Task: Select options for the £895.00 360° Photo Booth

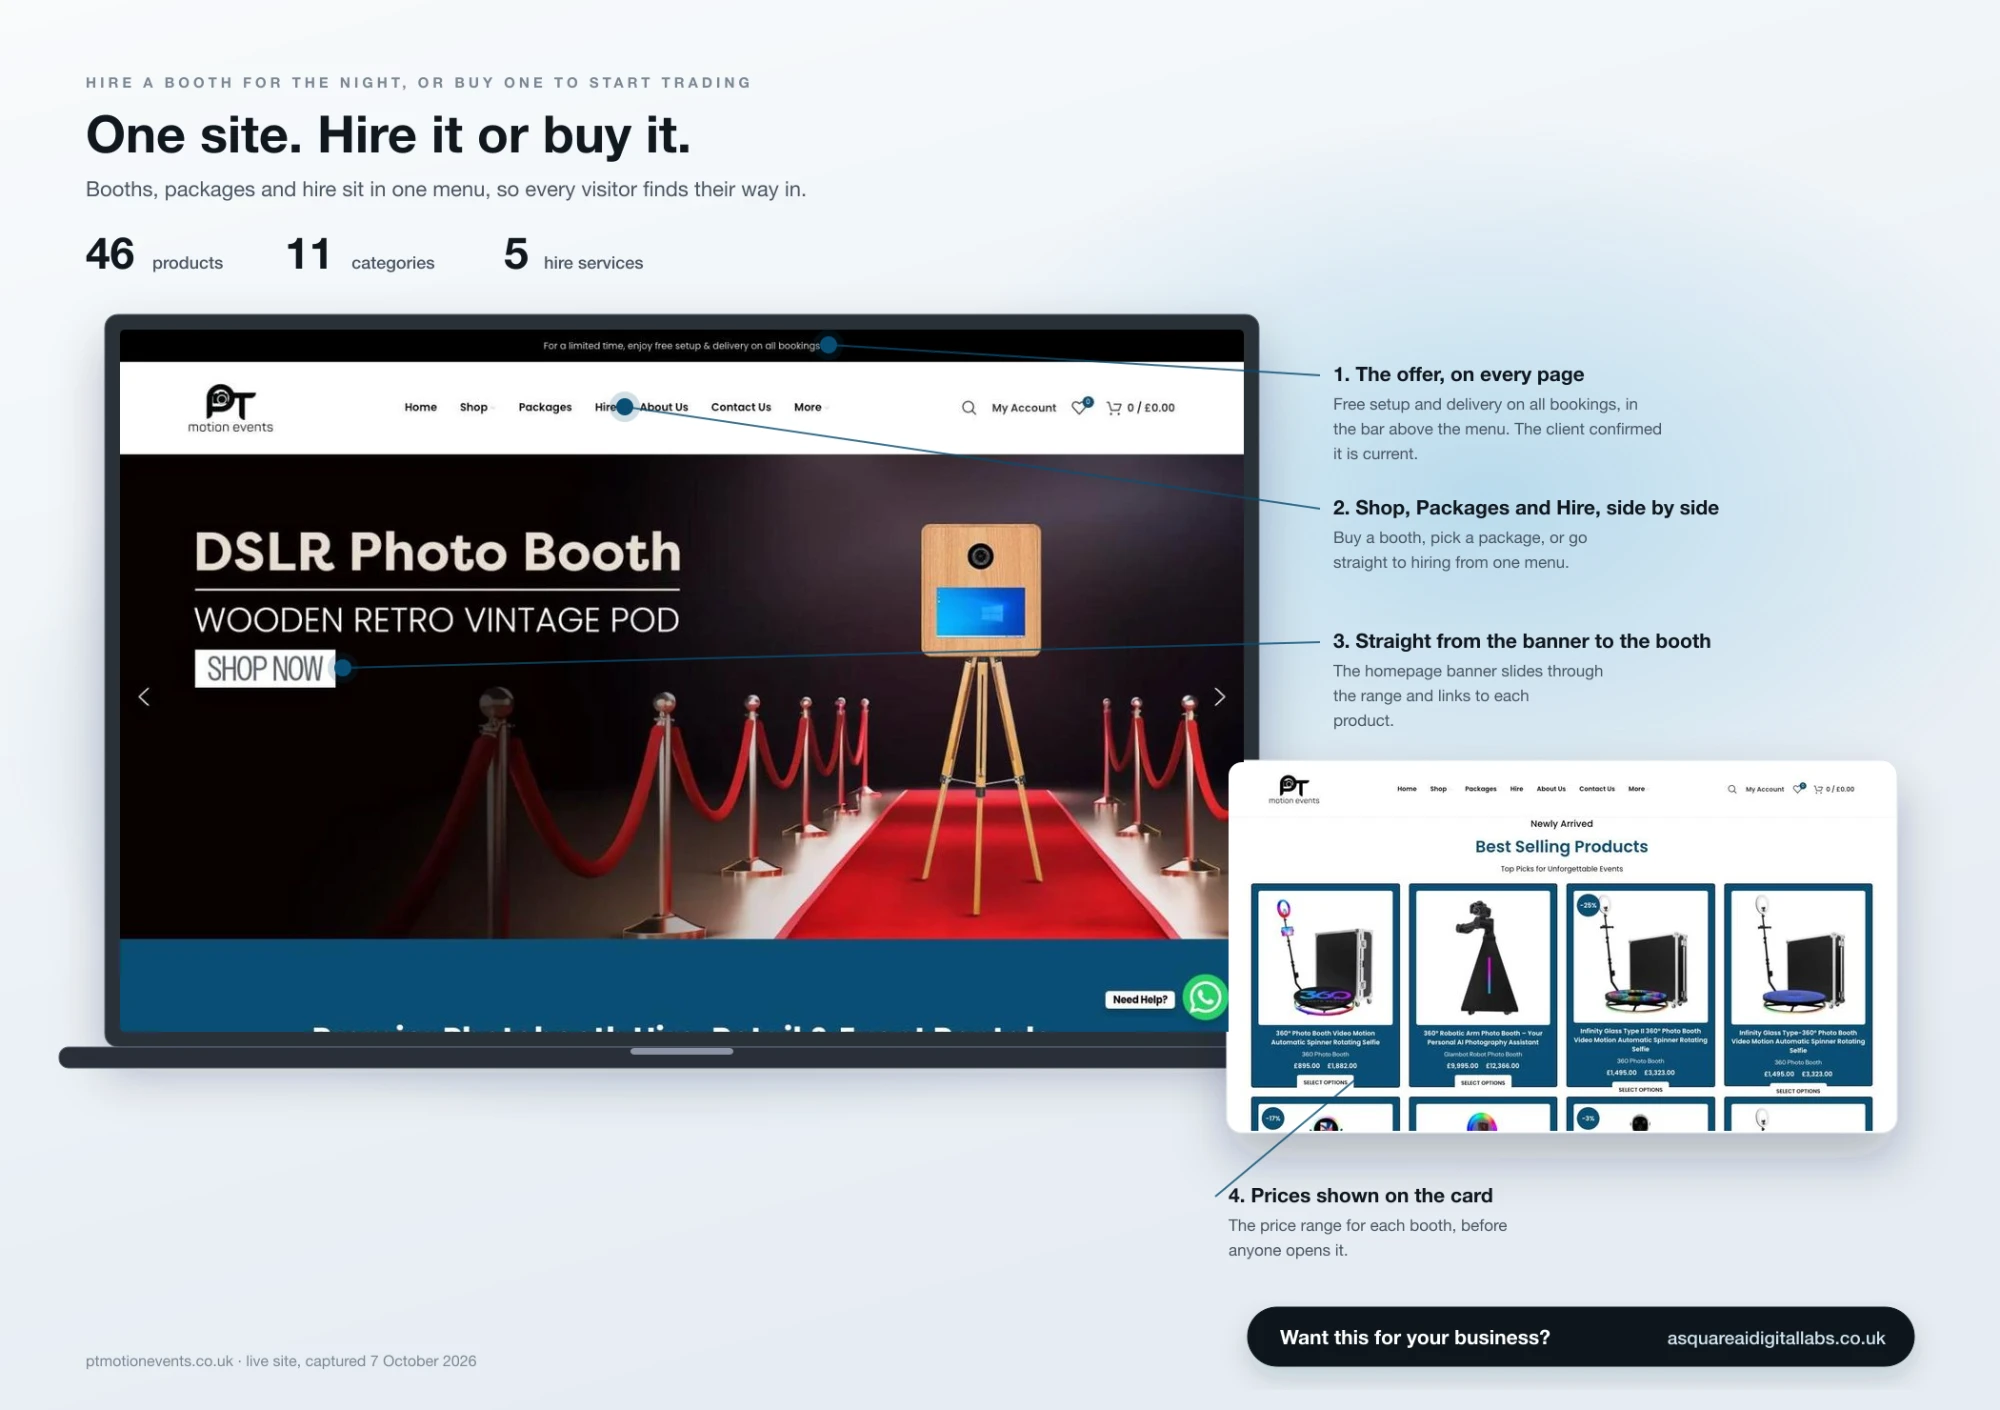Action: pyautogui.click(x=1325, y=1082)
